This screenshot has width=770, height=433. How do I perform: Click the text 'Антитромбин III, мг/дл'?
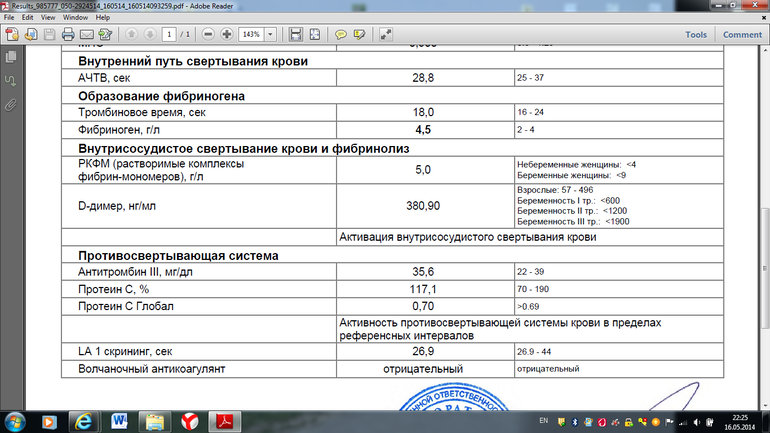coord(135,272)
